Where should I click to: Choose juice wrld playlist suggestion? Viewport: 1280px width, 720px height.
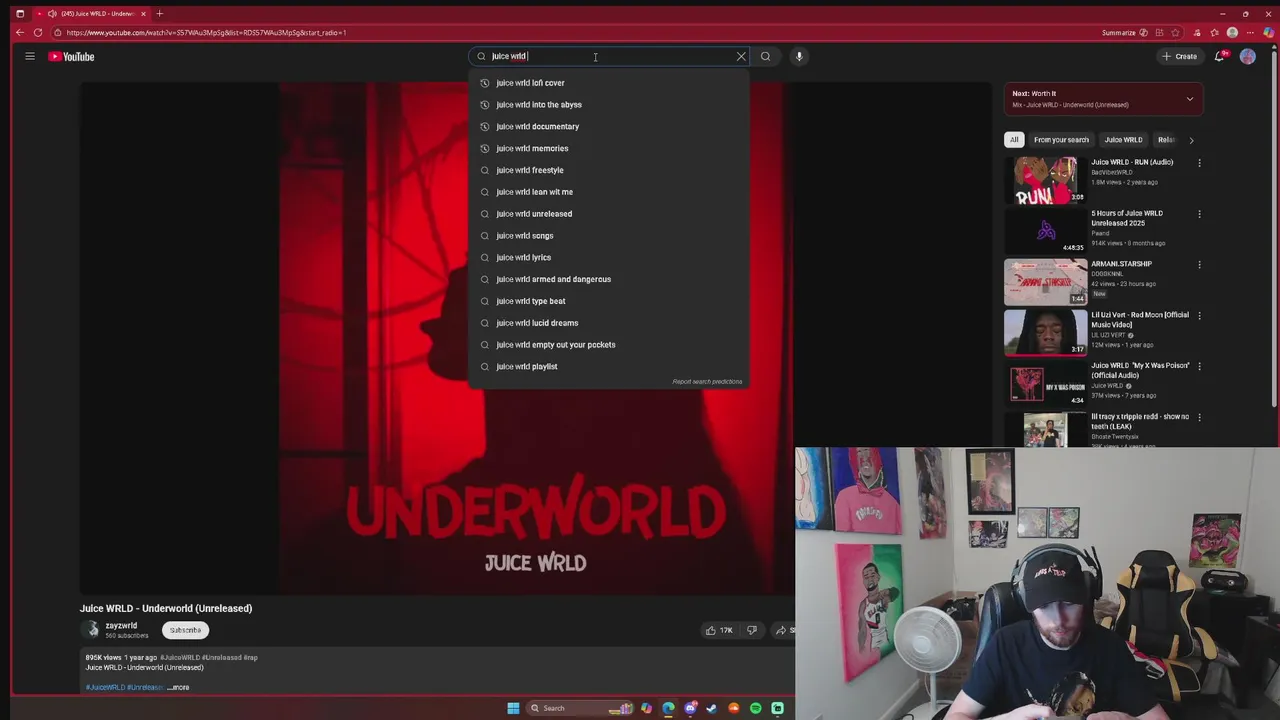pos(608,366)
